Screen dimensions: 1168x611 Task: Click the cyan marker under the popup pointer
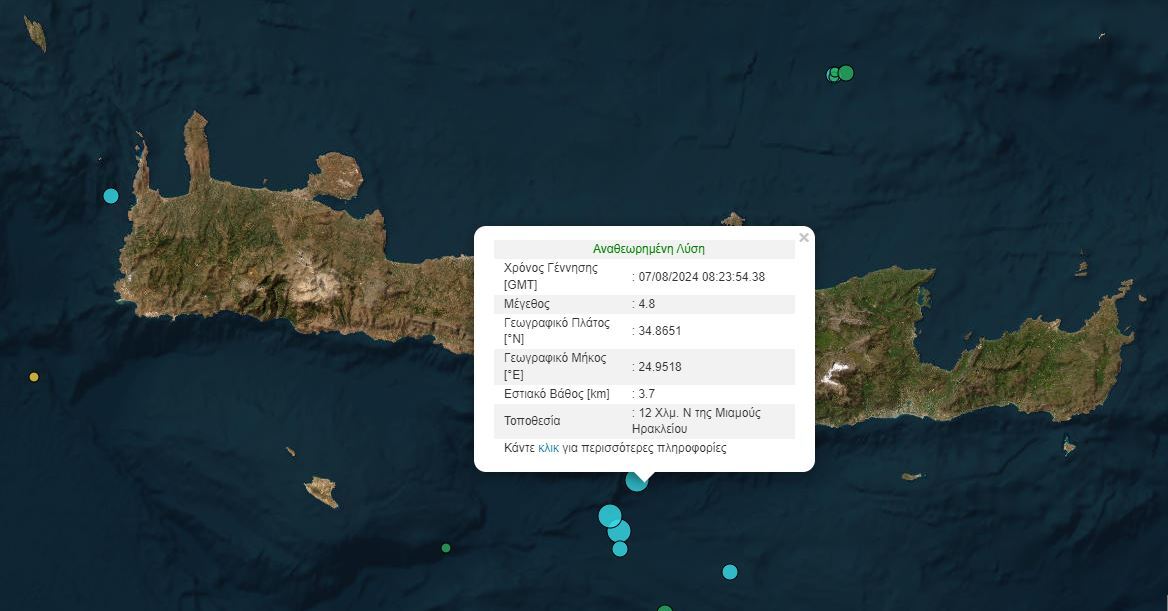[x=636, y=481]
